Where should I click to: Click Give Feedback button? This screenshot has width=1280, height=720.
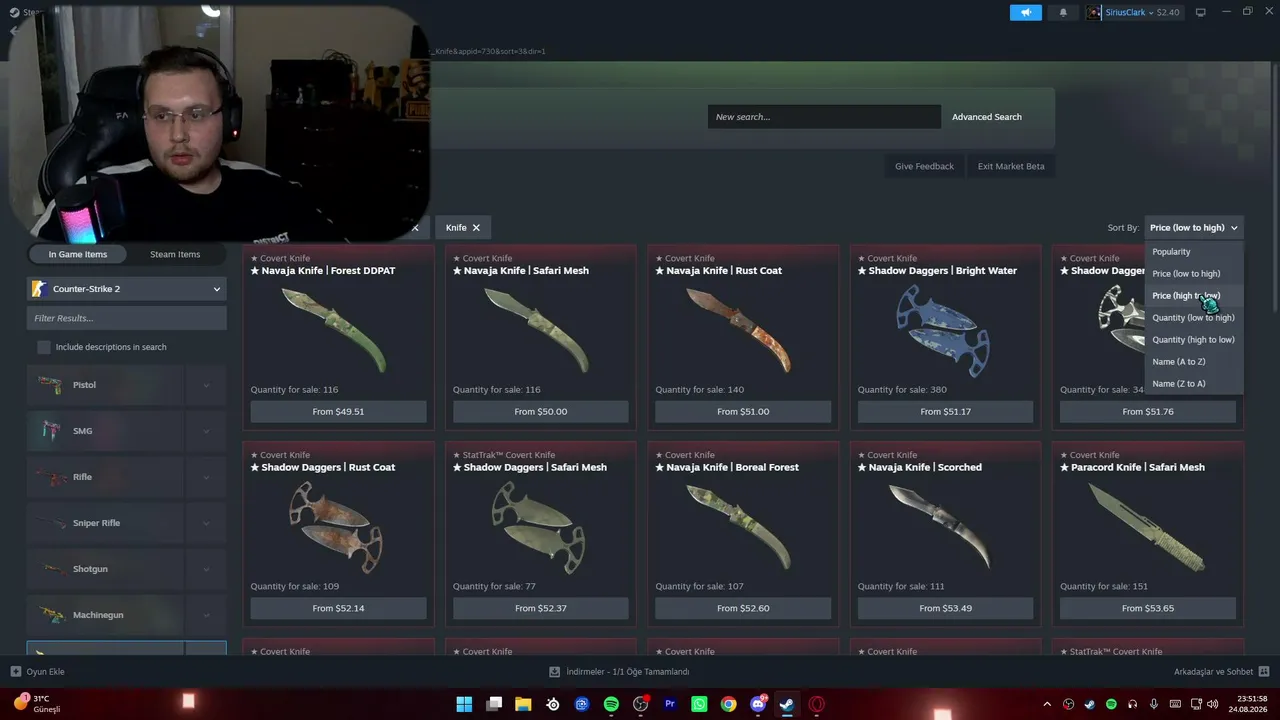pos(924,166)
